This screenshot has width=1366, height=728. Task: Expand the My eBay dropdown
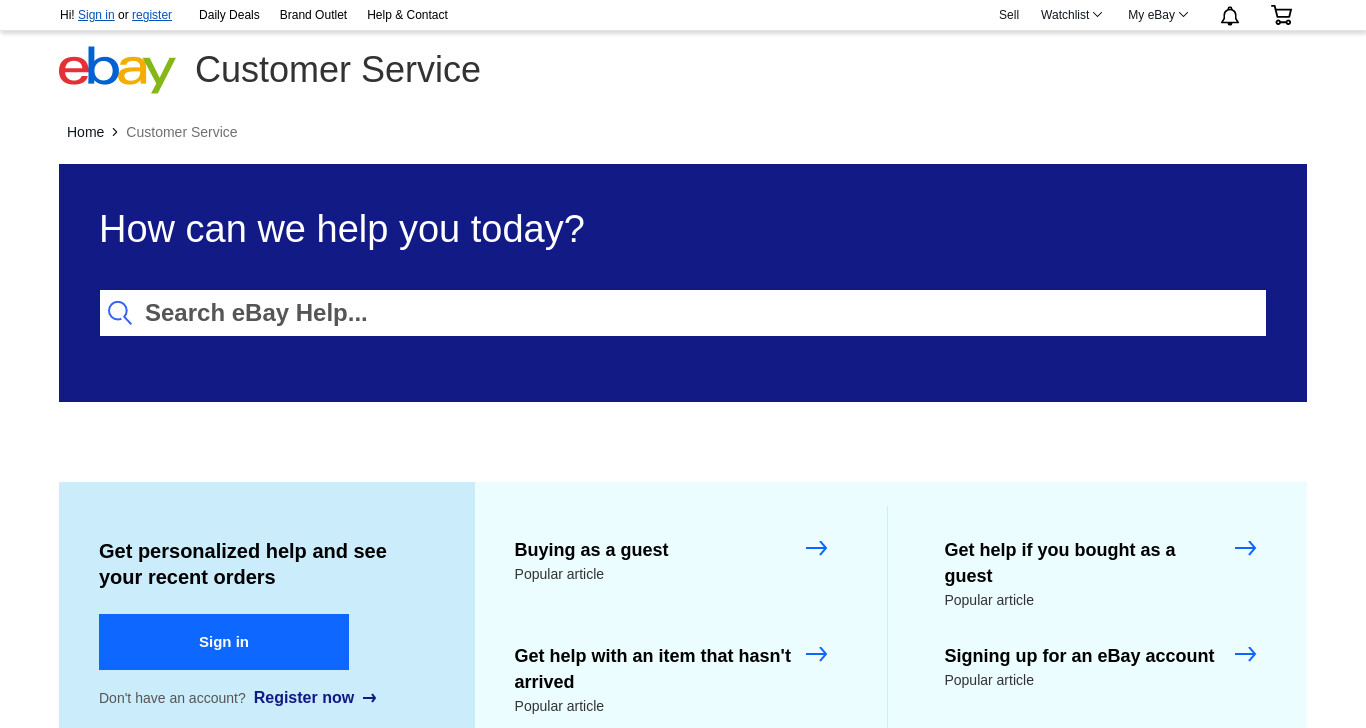click(1158, 15)
